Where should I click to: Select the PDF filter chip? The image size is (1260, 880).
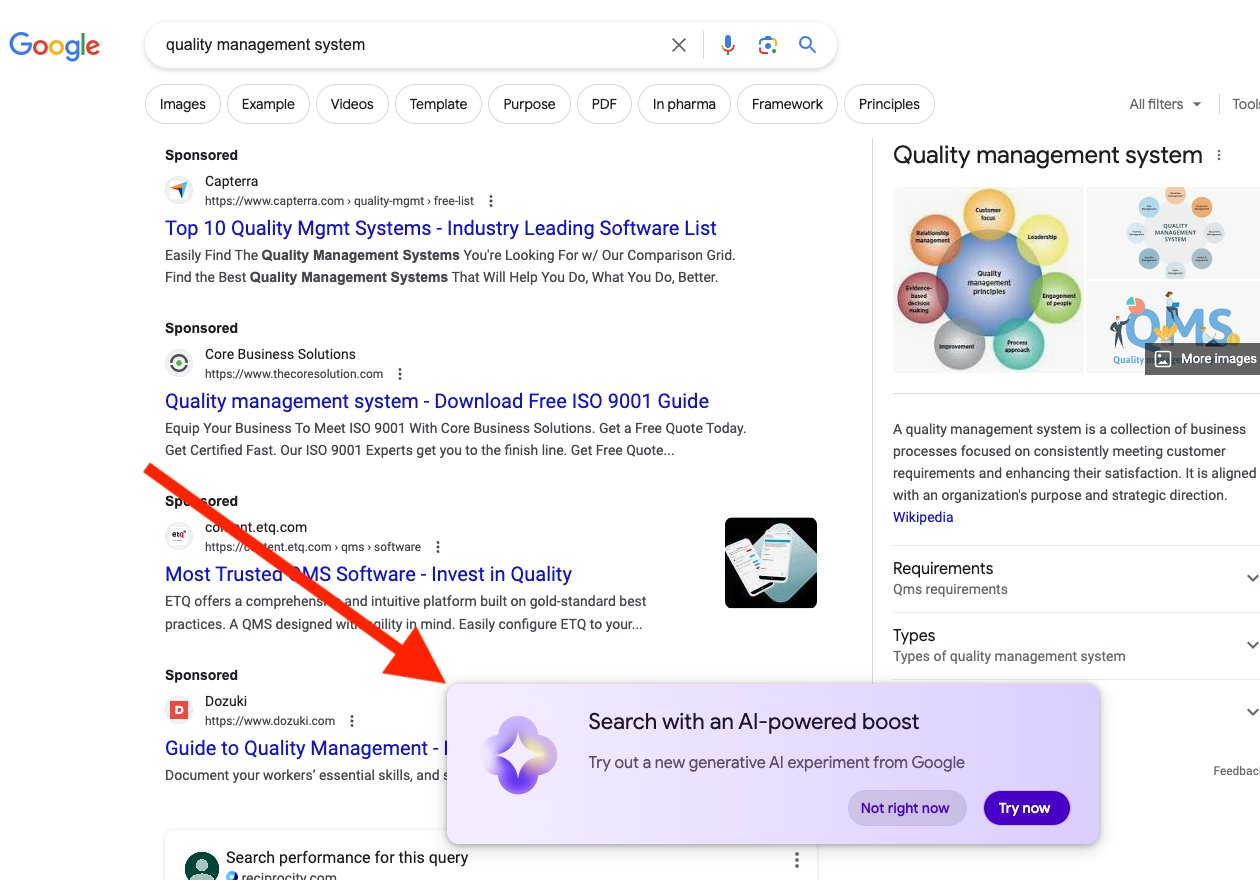point(604,104)
